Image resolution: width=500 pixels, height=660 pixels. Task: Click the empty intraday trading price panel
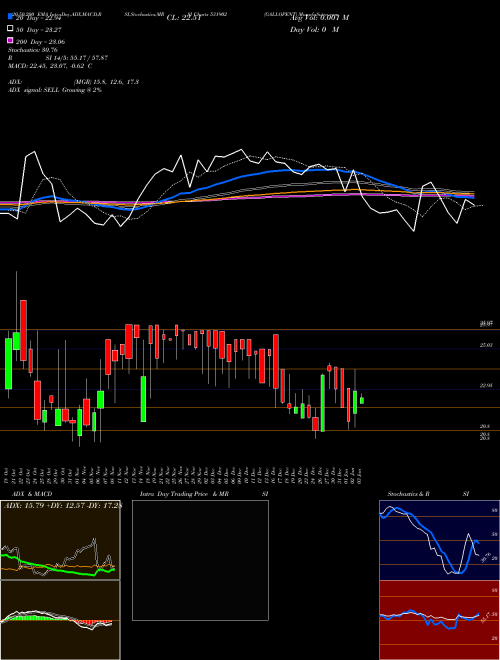pos(200,560)
